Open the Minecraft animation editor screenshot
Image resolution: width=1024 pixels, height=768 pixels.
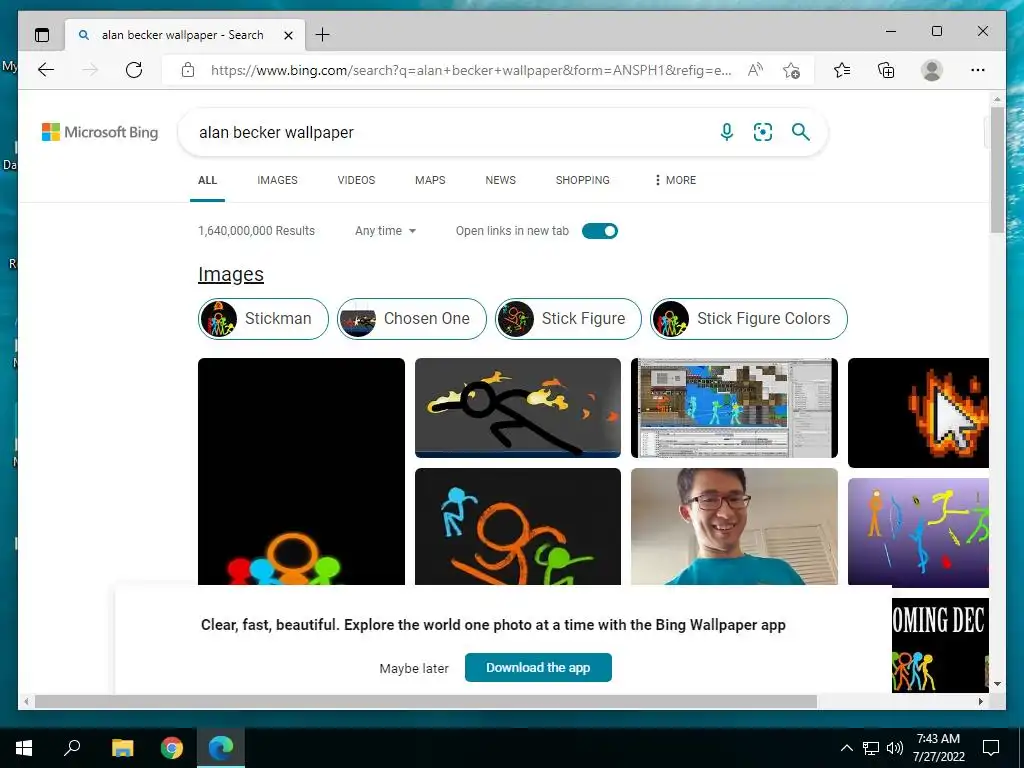[x=734, y=408]
